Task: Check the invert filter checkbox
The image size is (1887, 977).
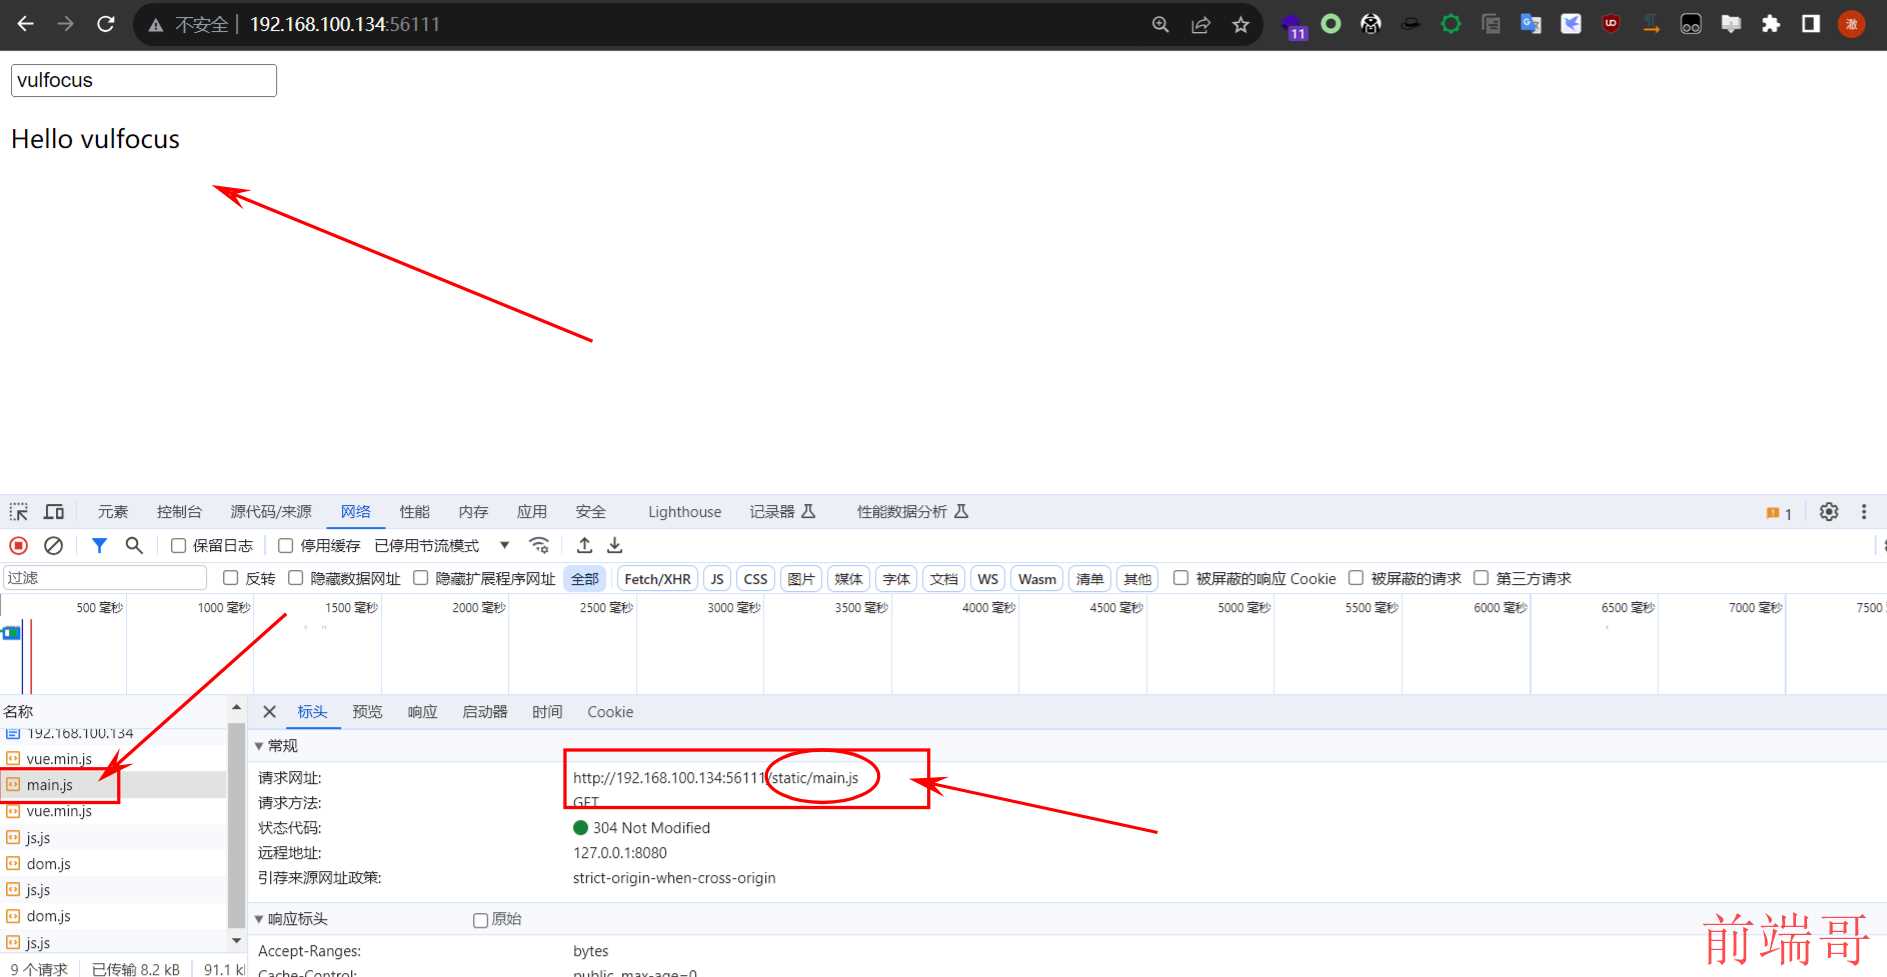Action: click(x=231, y=578)
